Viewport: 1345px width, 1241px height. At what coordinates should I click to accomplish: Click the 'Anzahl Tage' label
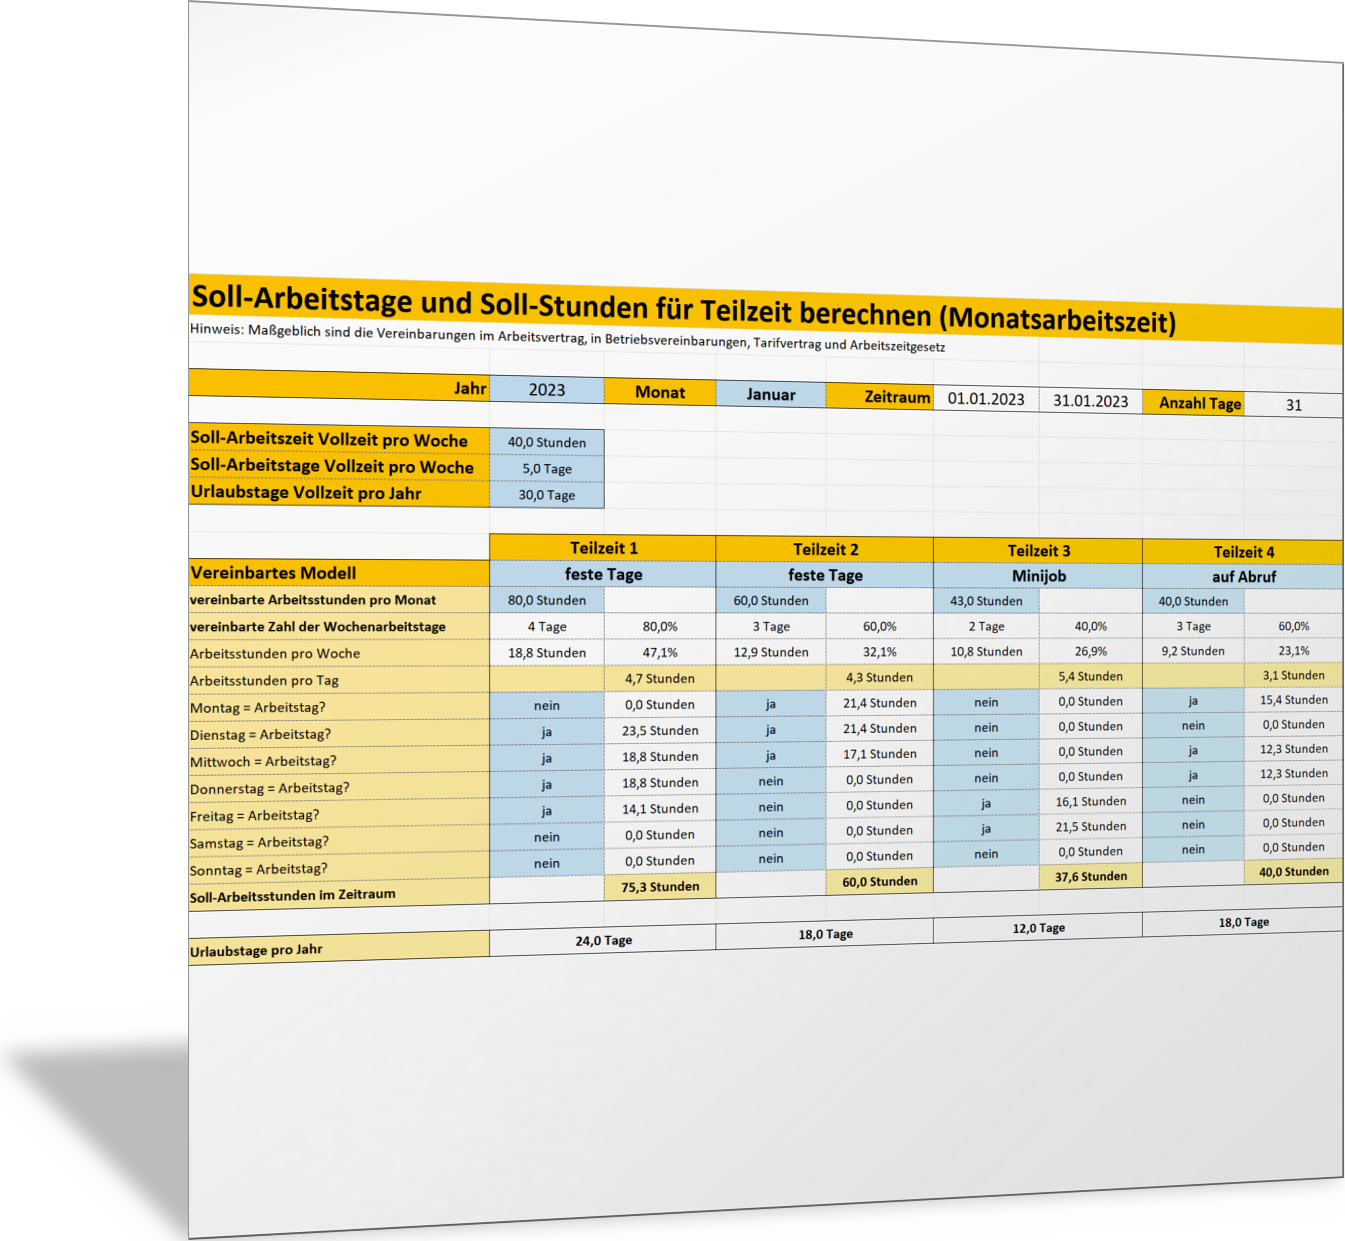pos(1194,403)
